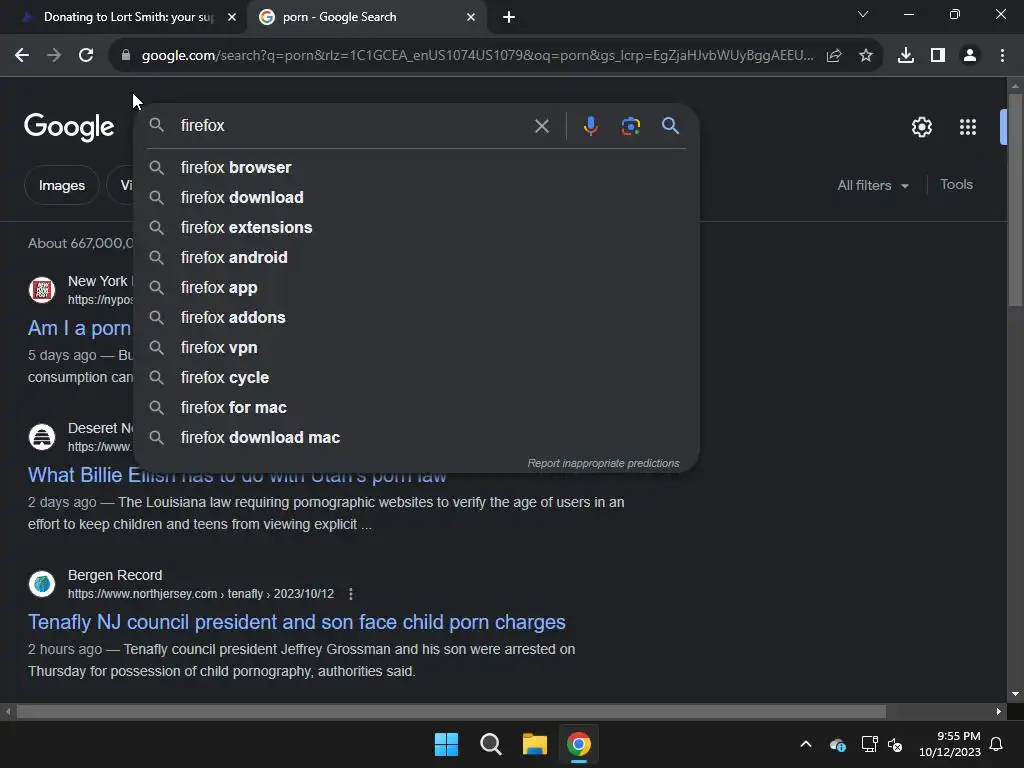The height and width of the screenshot is (768, 1024).
Task: Open the tab search dropdown arrow
Action: (x=863, y=14)
